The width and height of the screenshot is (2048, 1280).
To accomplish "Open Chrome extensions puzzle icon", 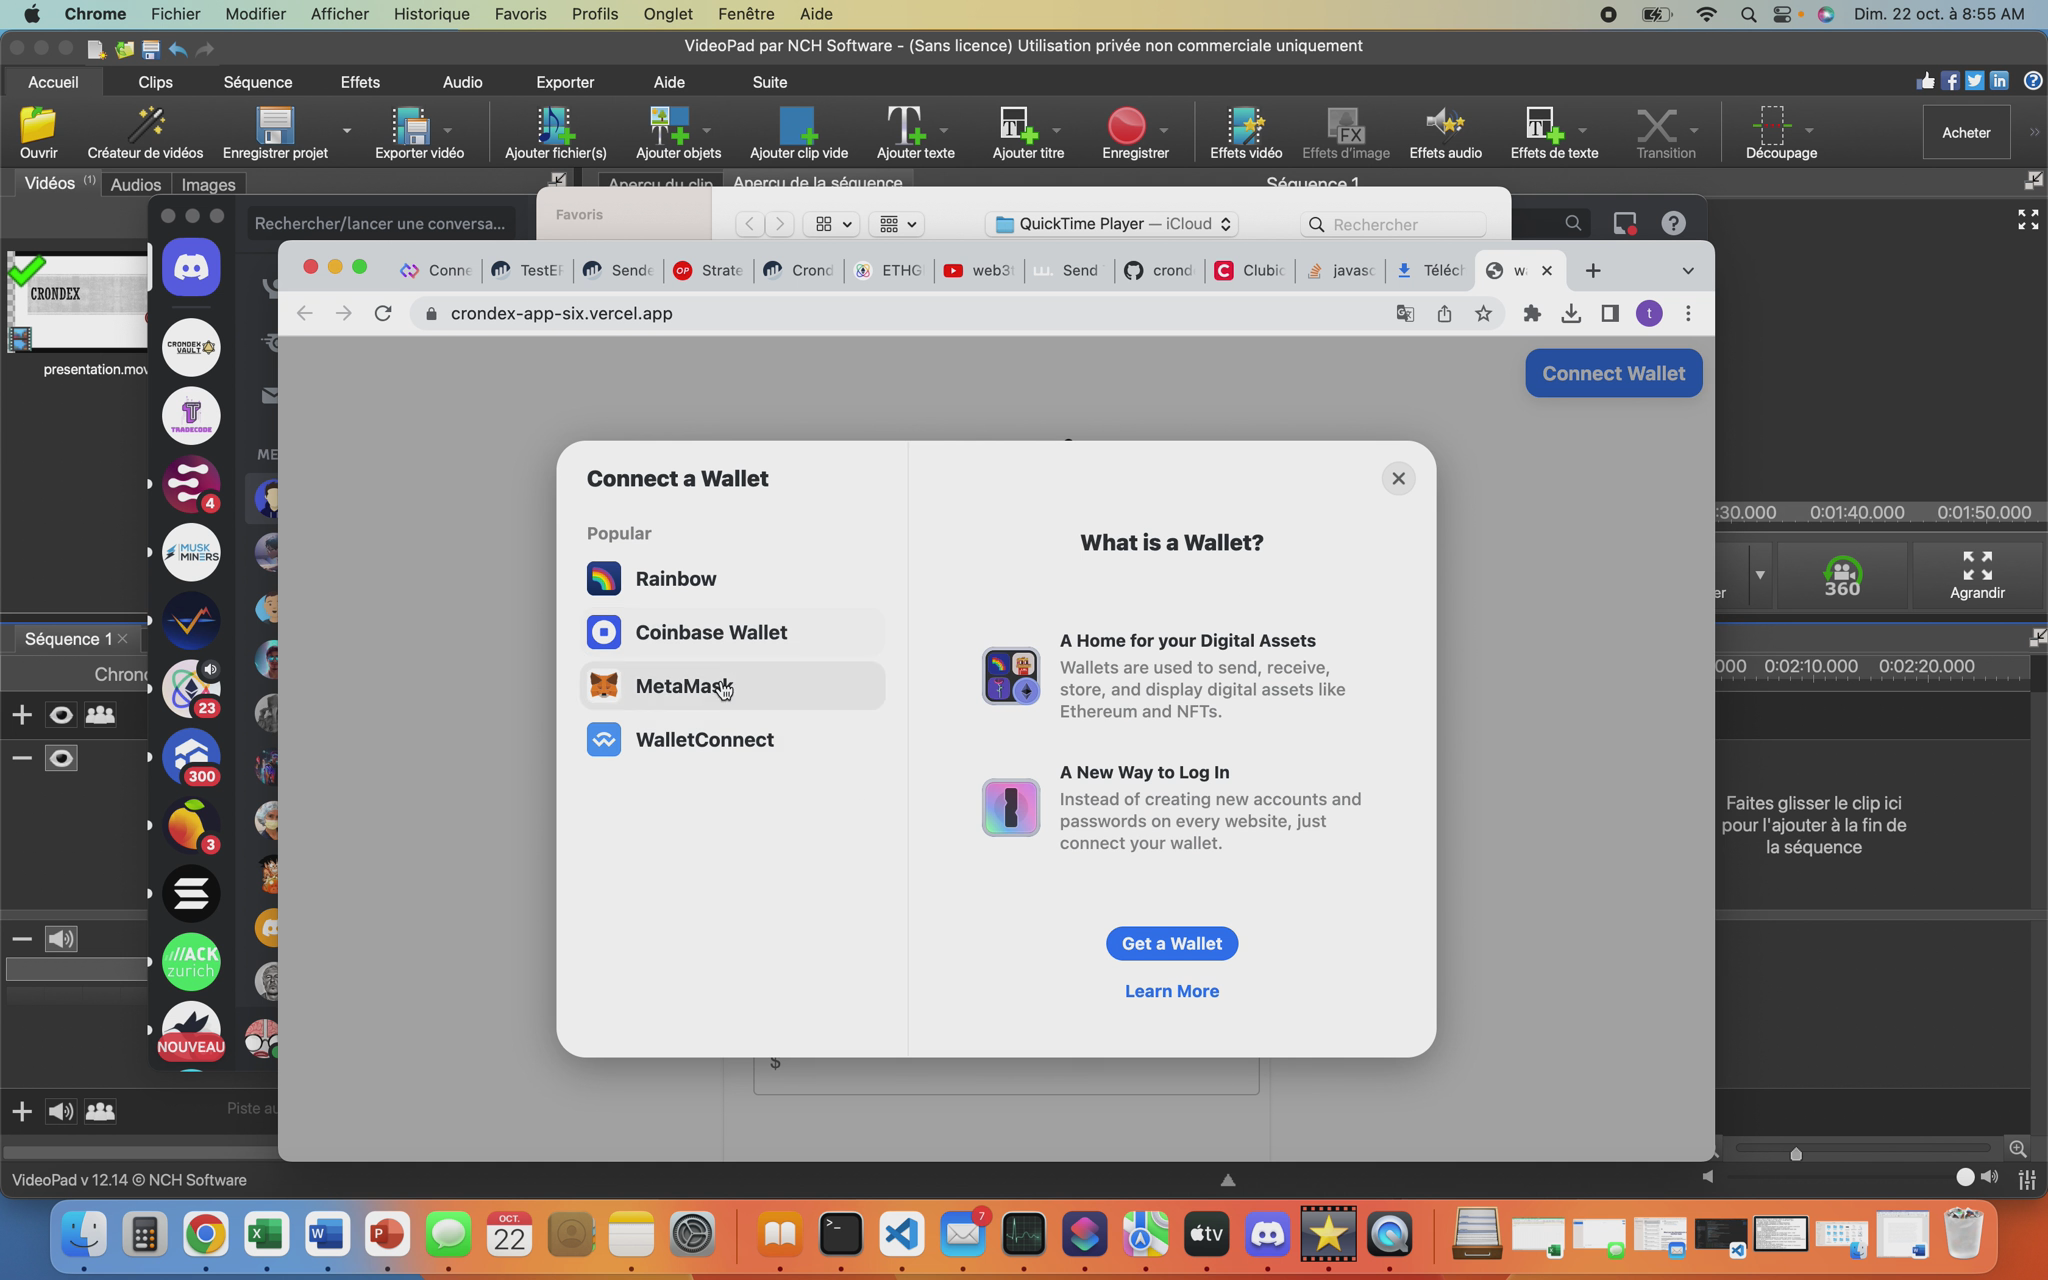I will (1531, 314).
